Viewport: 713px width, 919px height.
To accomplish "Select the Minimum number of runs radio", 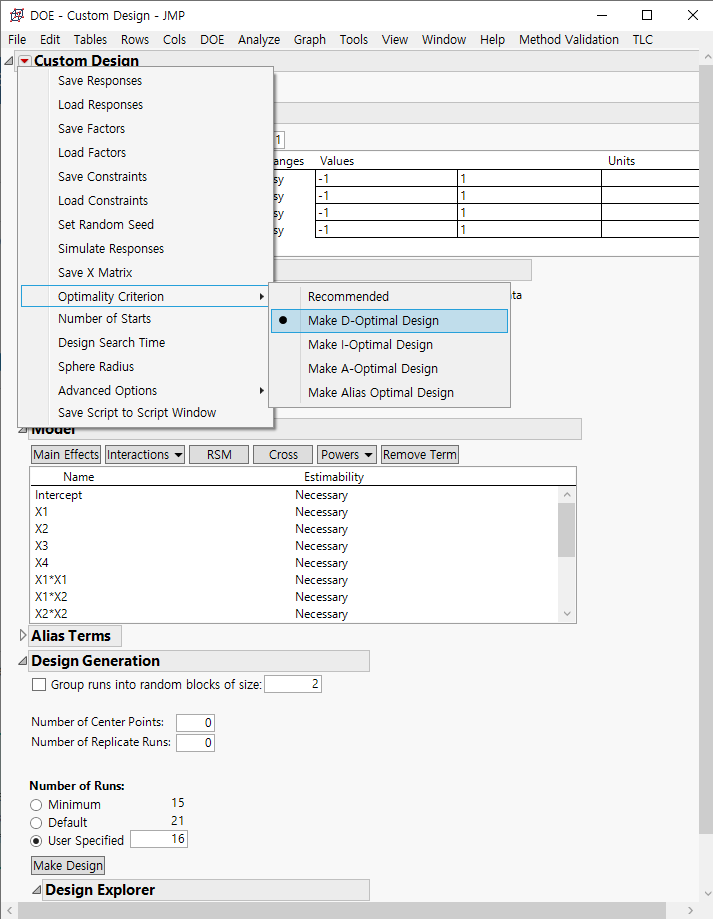I will point(37,805).
